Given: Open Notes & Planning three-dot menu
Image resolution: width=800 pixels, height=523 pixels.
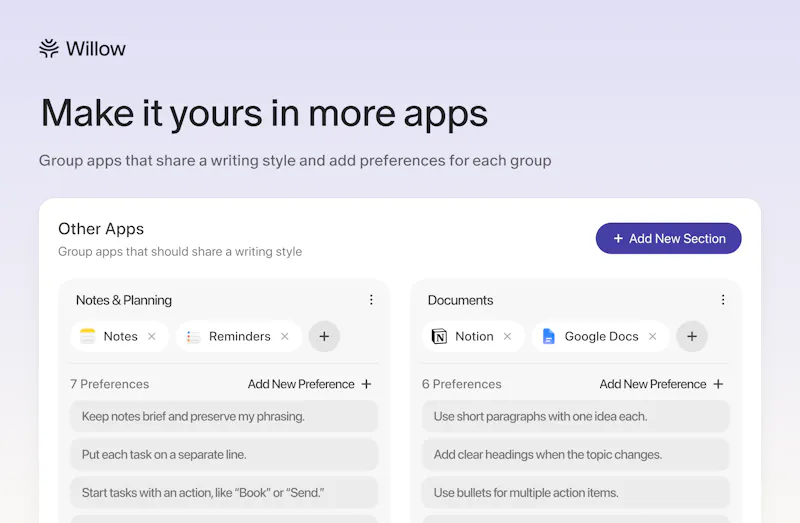Looking at the screenshot, I should click(371, 300).
